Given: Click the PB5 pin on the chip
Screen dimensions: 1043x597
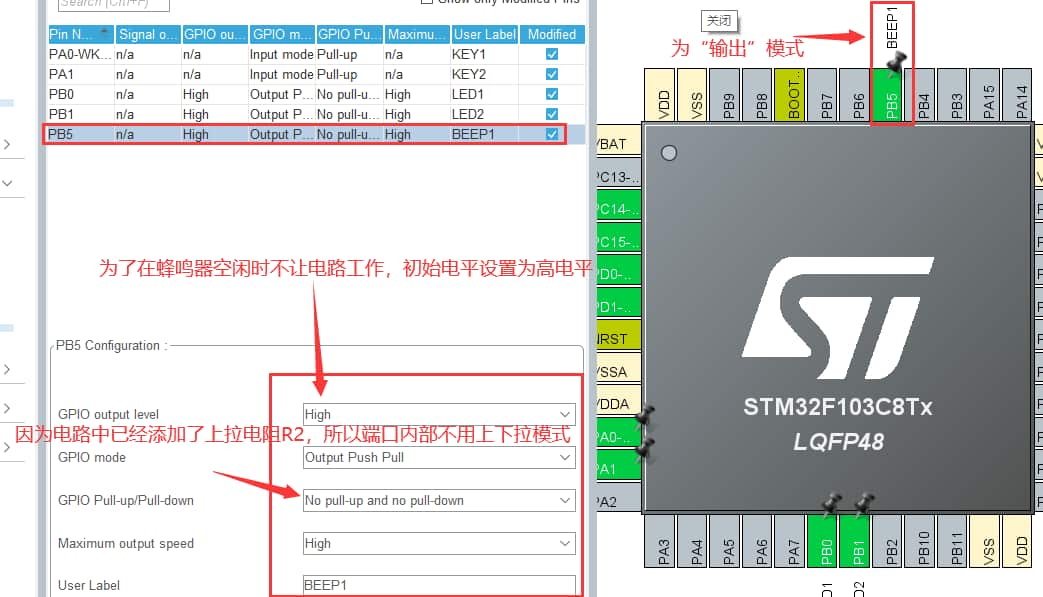Looking at the screenshot, I should pos(890,100).
